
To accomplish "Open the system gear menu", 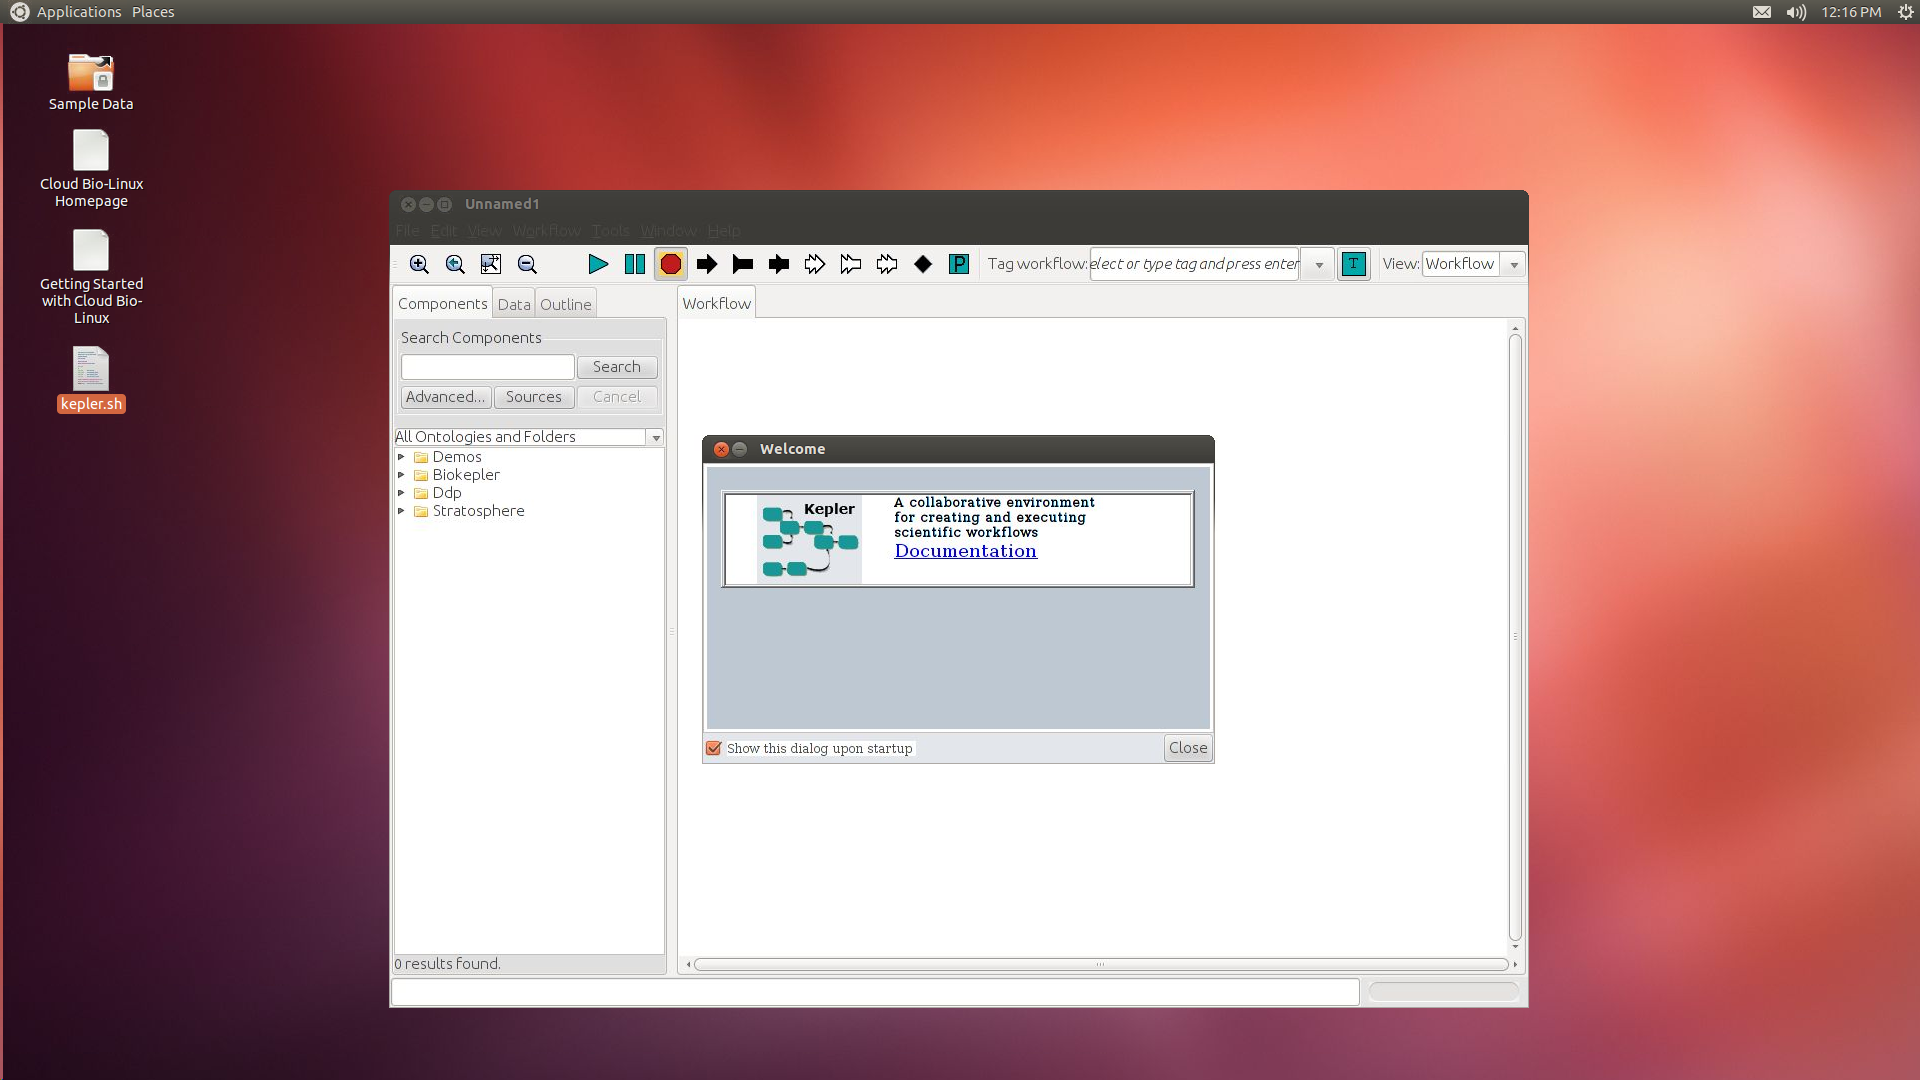I will [x=1906, y=12].
